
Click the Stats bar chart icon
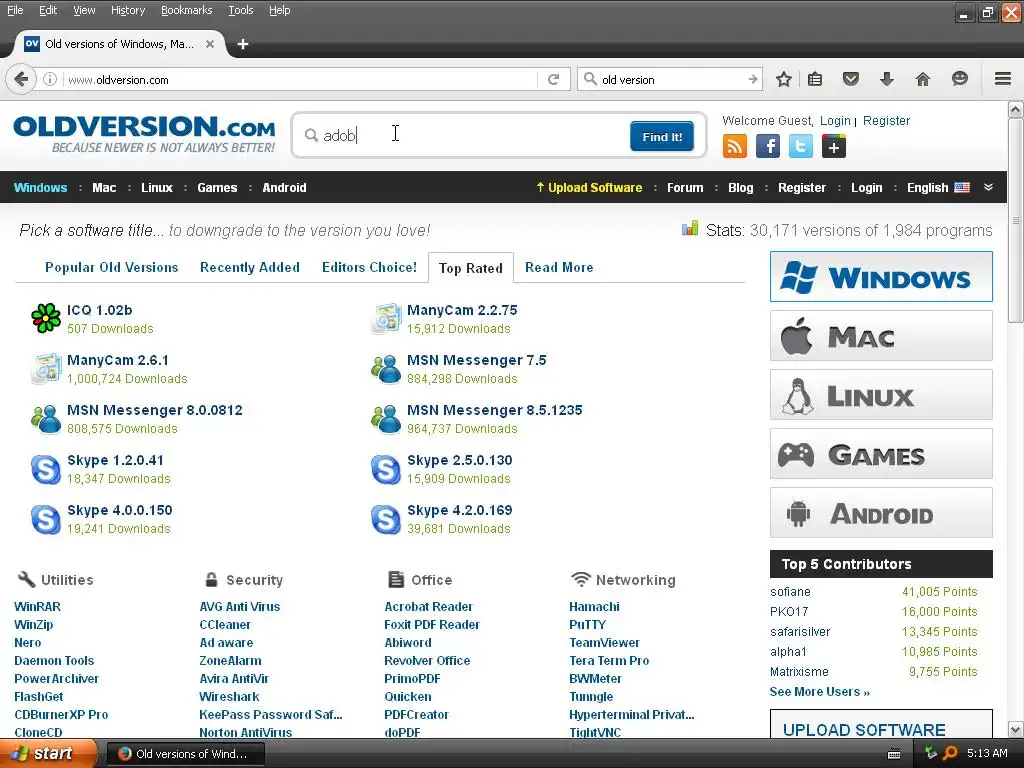click(x=690, y=229)
